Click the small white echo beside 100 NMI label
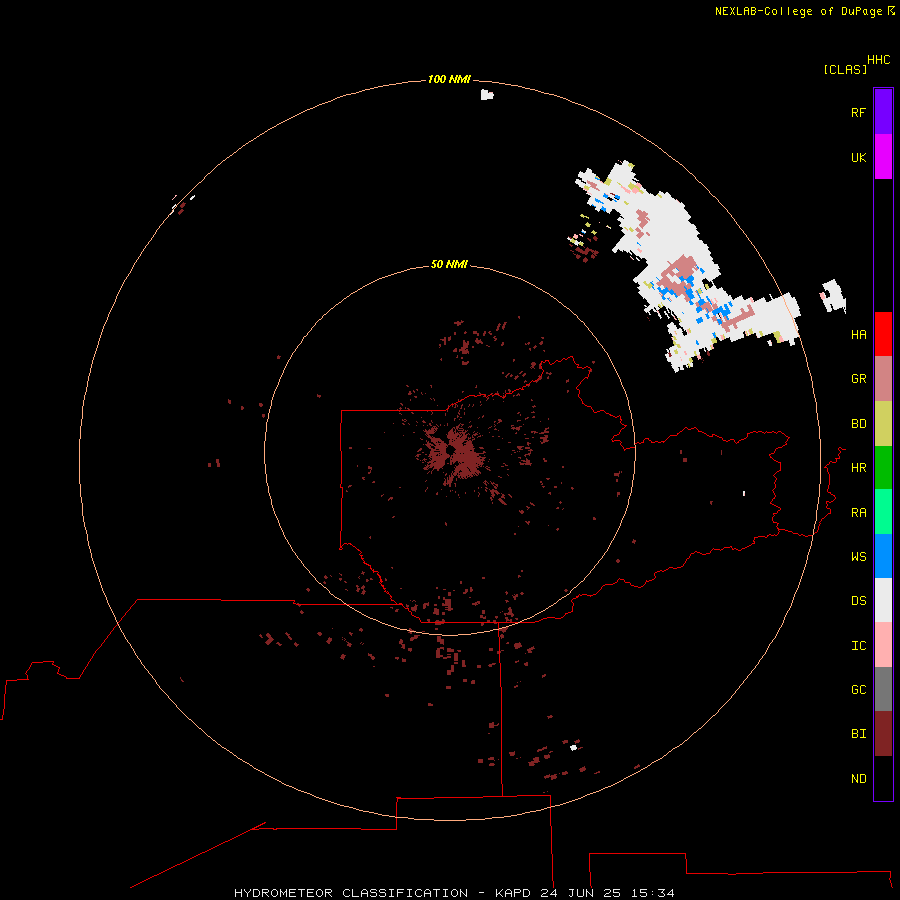 tap(487, 95)
